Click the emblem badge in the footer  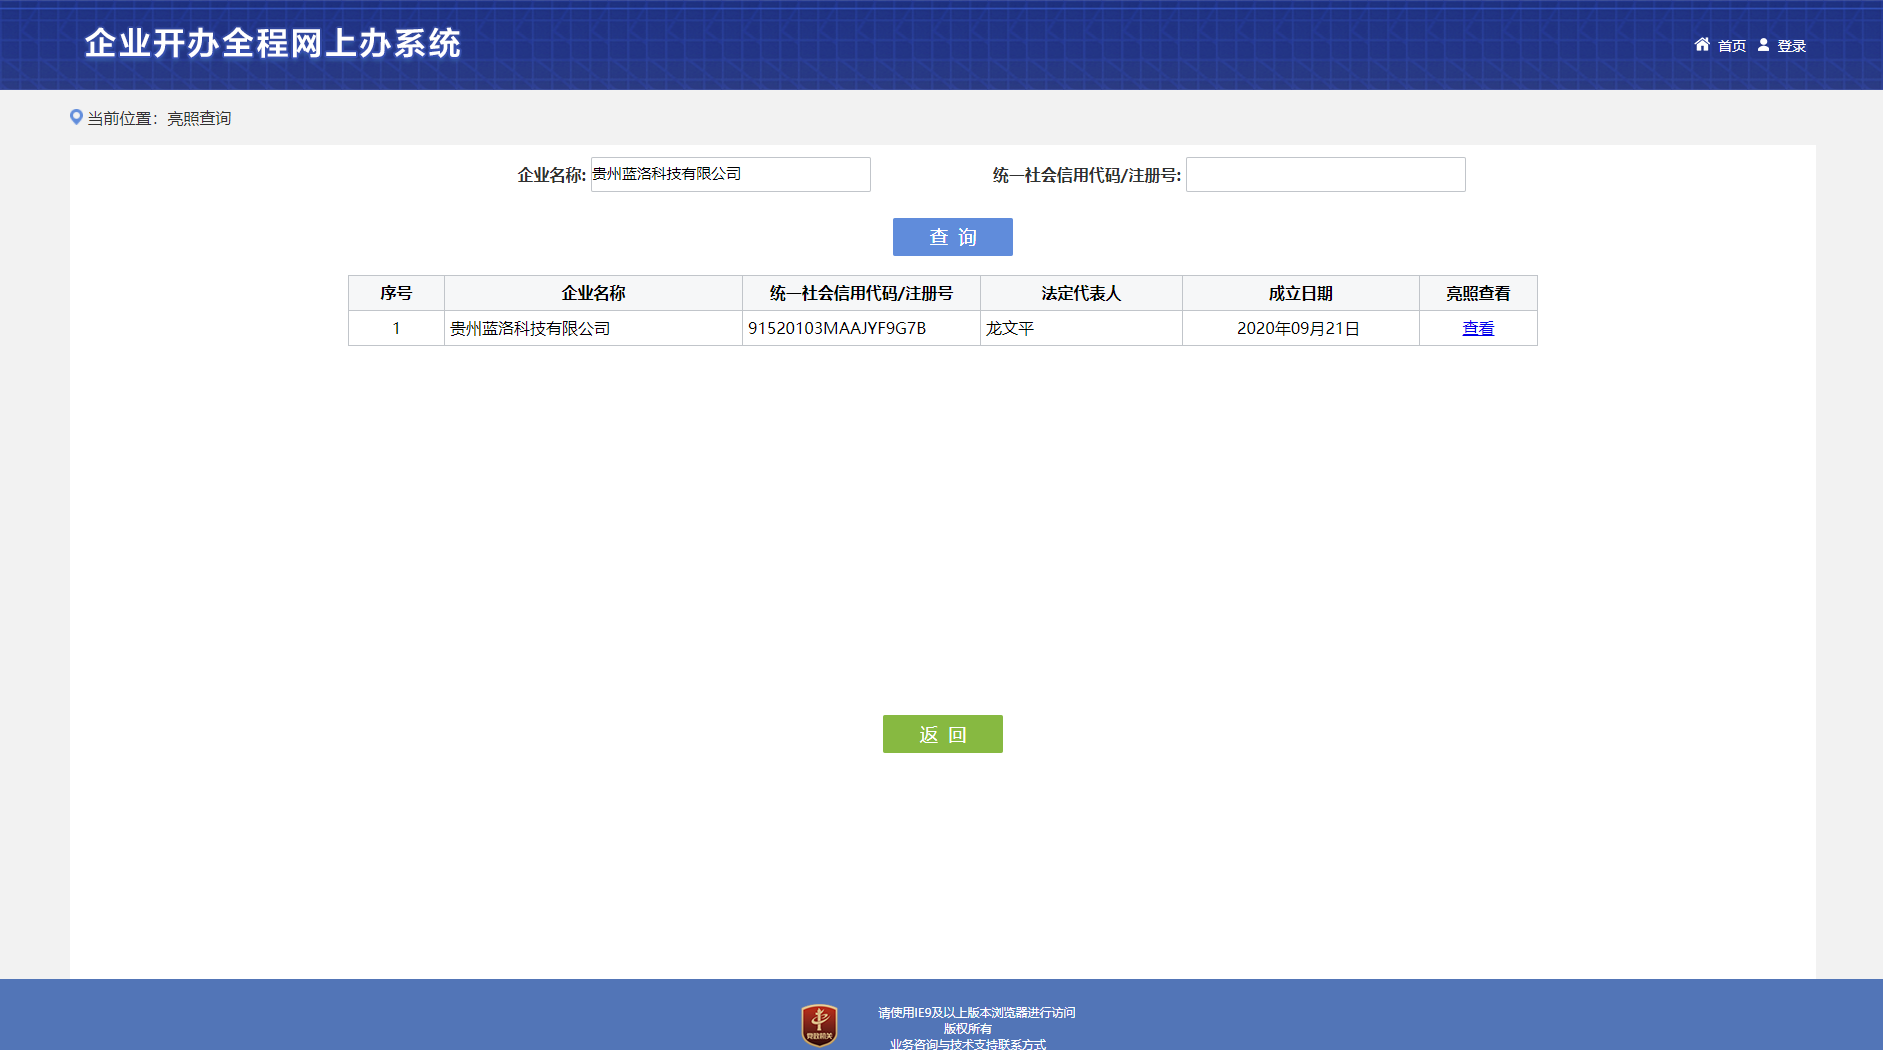(819, 1025)
